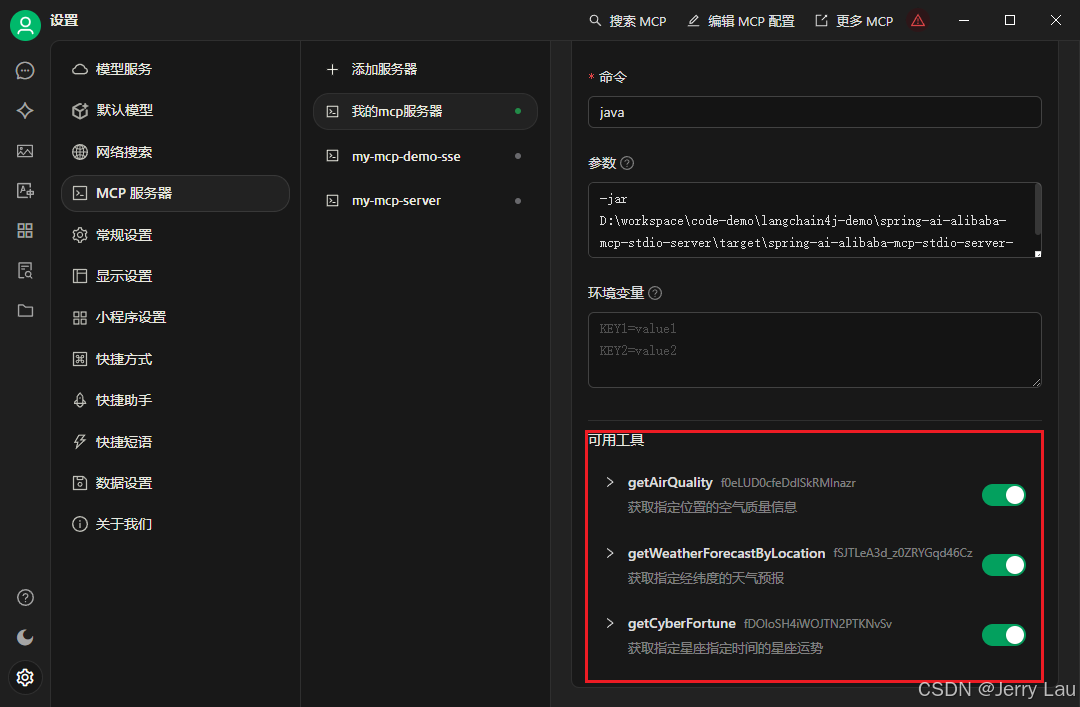Disable the getAirQuality tool toggle
Image resolution: width=1080 pixels, height=707 pixels.
tap(1004, 495)
